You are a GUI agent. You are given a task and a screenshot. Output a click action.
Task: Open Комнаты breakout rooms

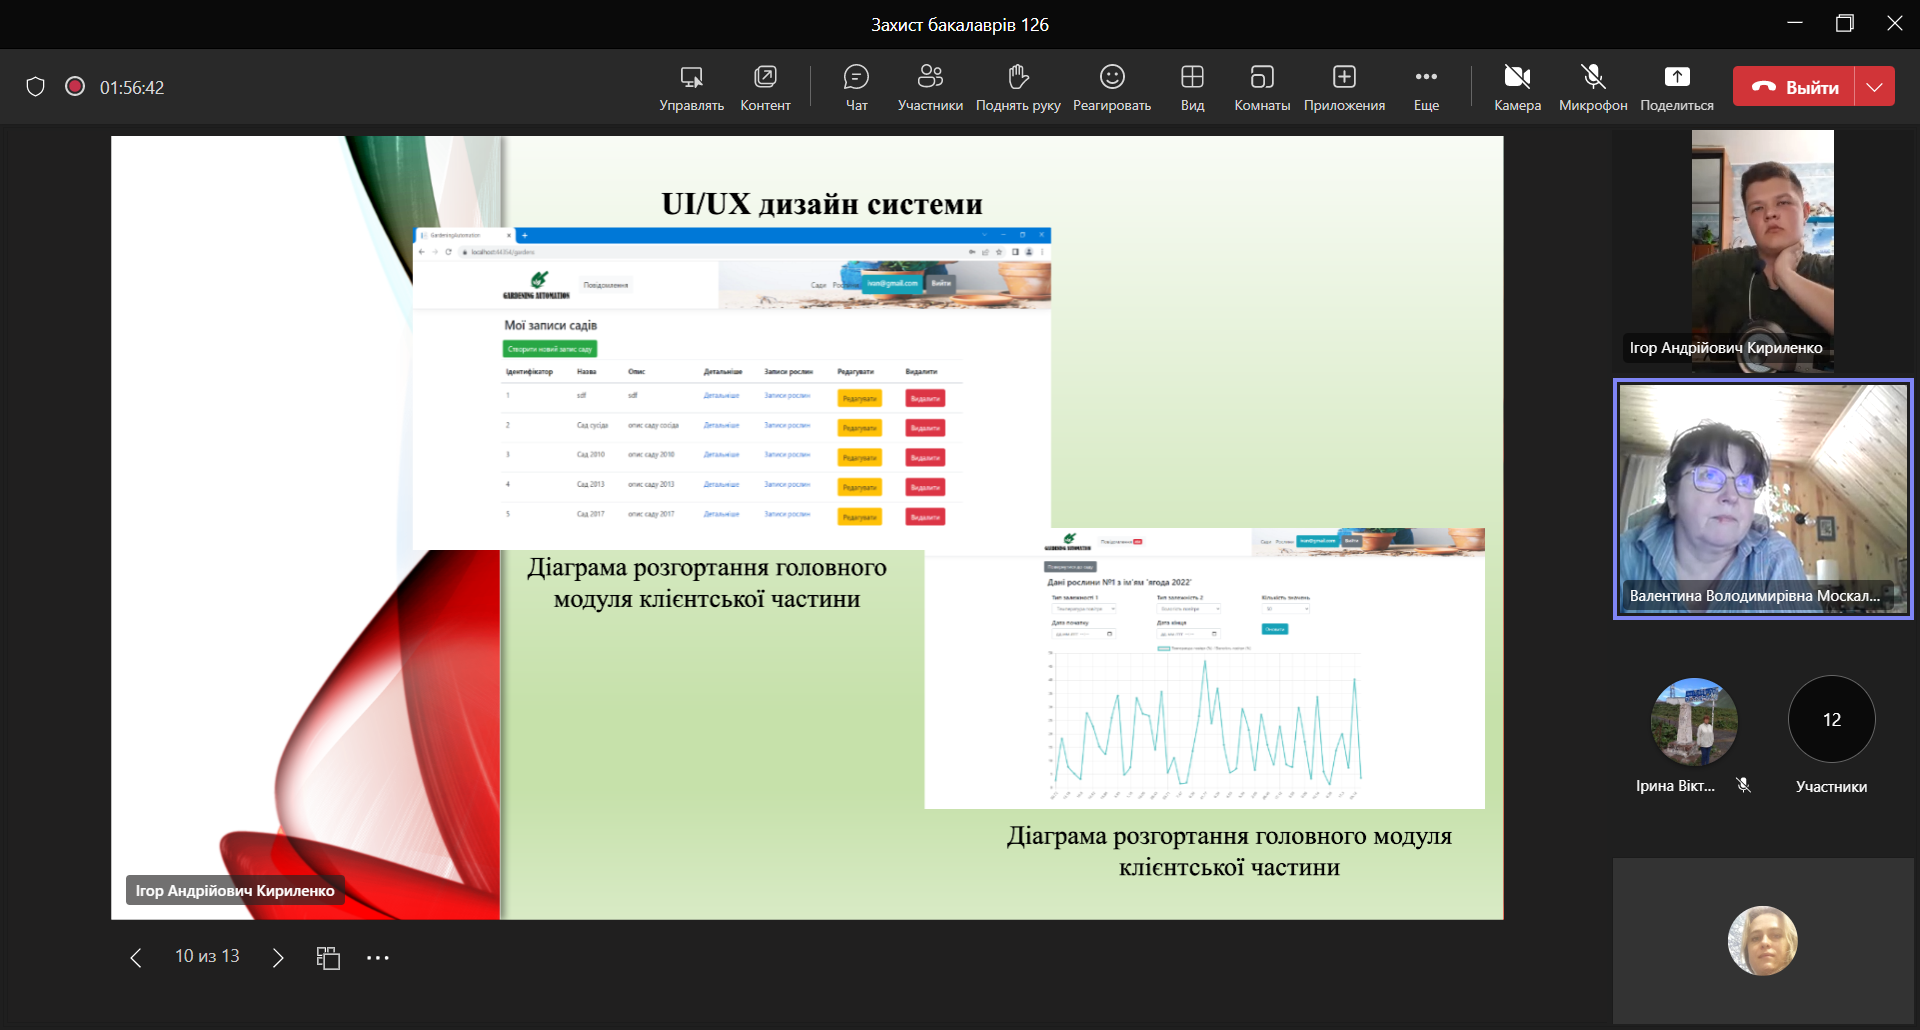[x=1261, y=88]
